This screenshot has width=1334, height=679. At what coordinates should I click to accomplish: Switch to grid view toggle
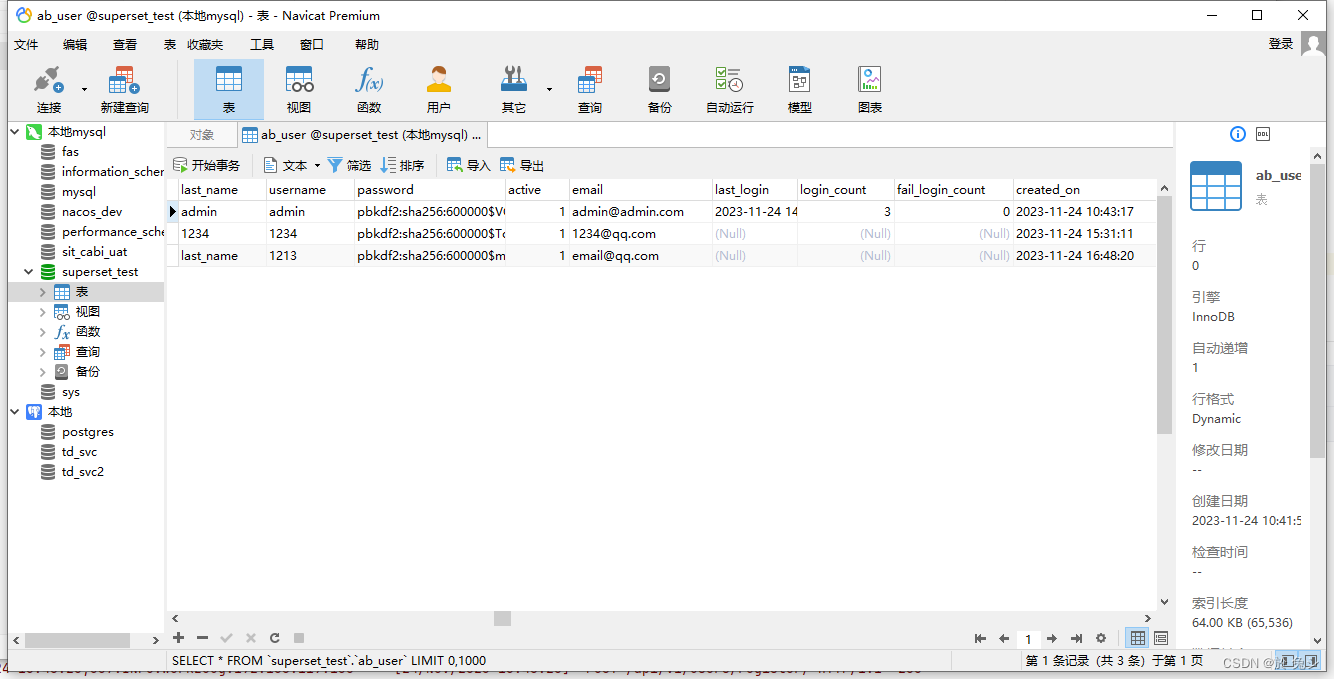tap(1138, 638)
